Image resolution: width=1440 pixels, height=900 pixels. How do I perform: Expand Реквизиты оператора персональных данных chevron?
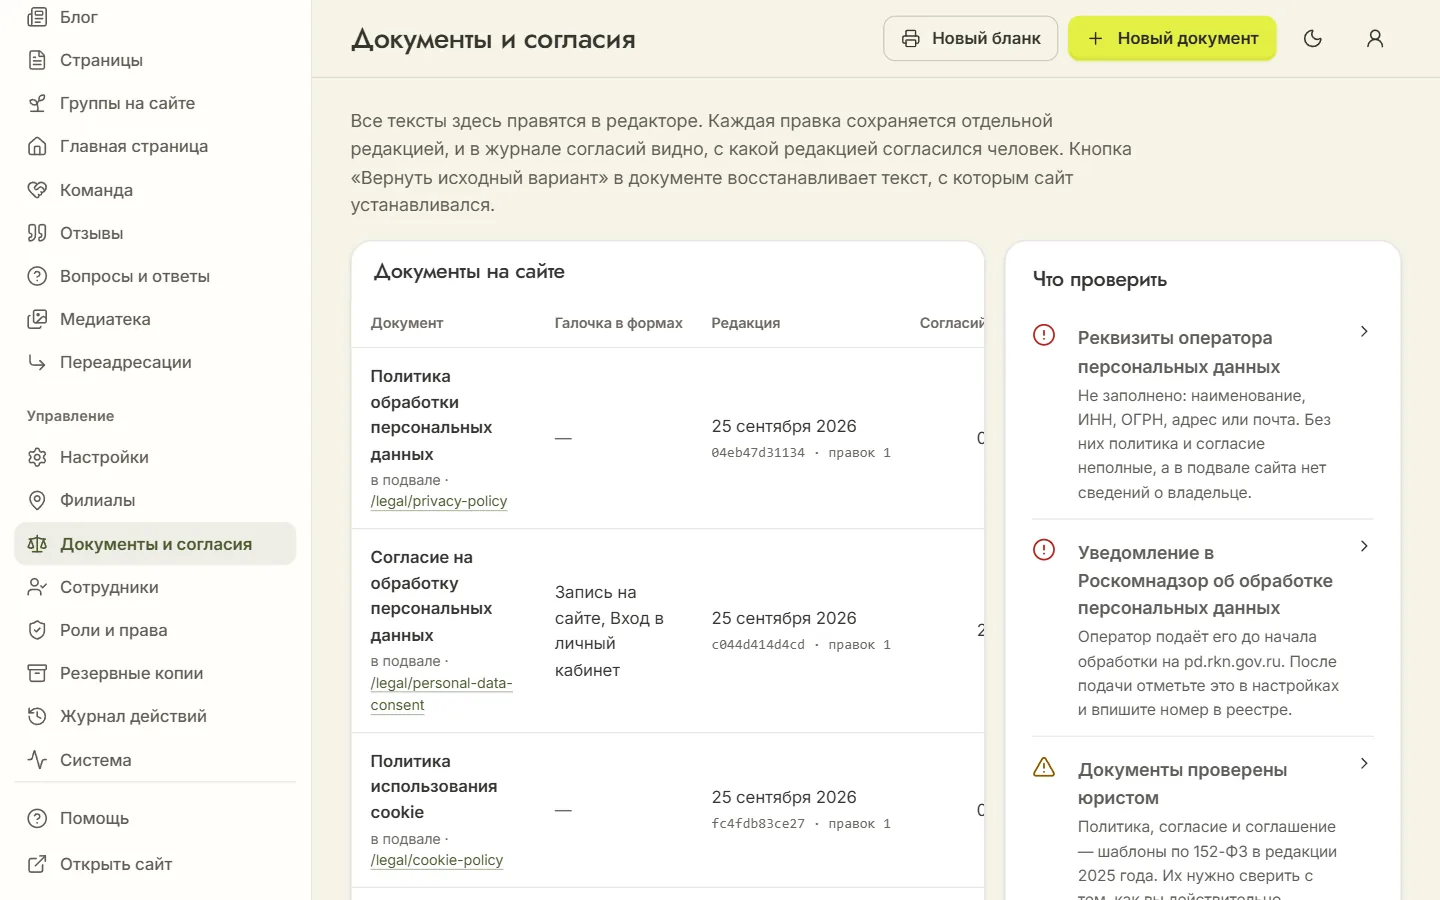click(1364, 331)
